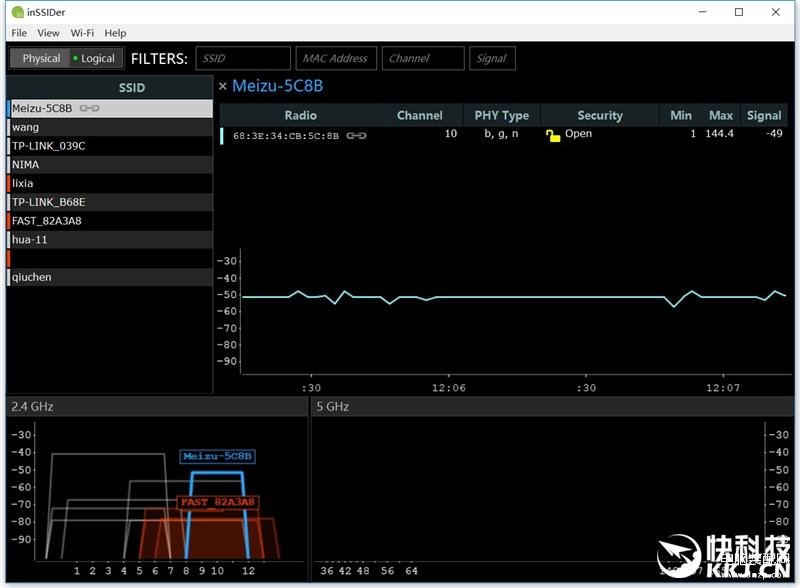
Task: Close the Meizu-5C8B detail view with X
Action: [x=222, y=86]
